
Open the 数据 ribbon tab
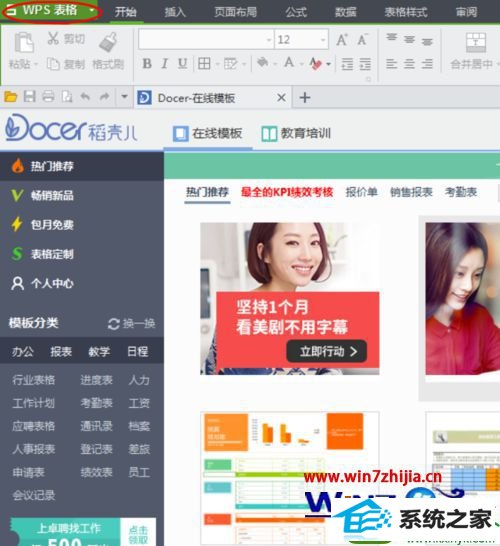tap(345, 12)
